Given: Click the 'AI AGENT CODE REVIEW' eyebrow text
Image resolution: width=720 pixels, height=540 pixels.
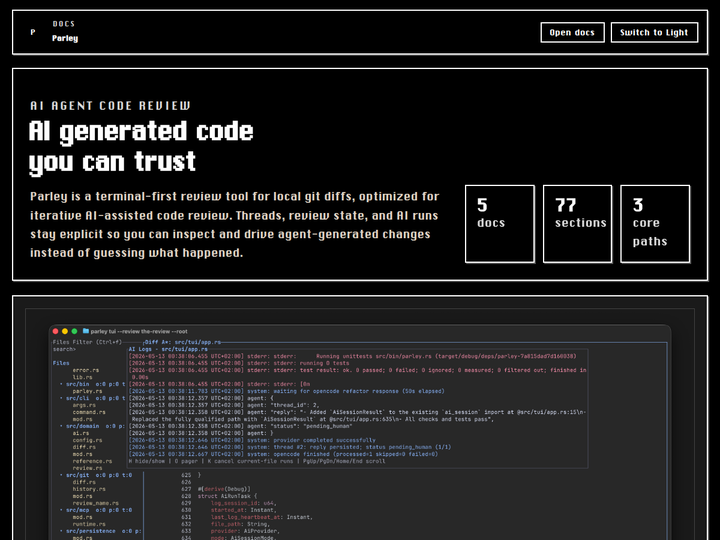Looking at the screenshot, I should (110, 106).
